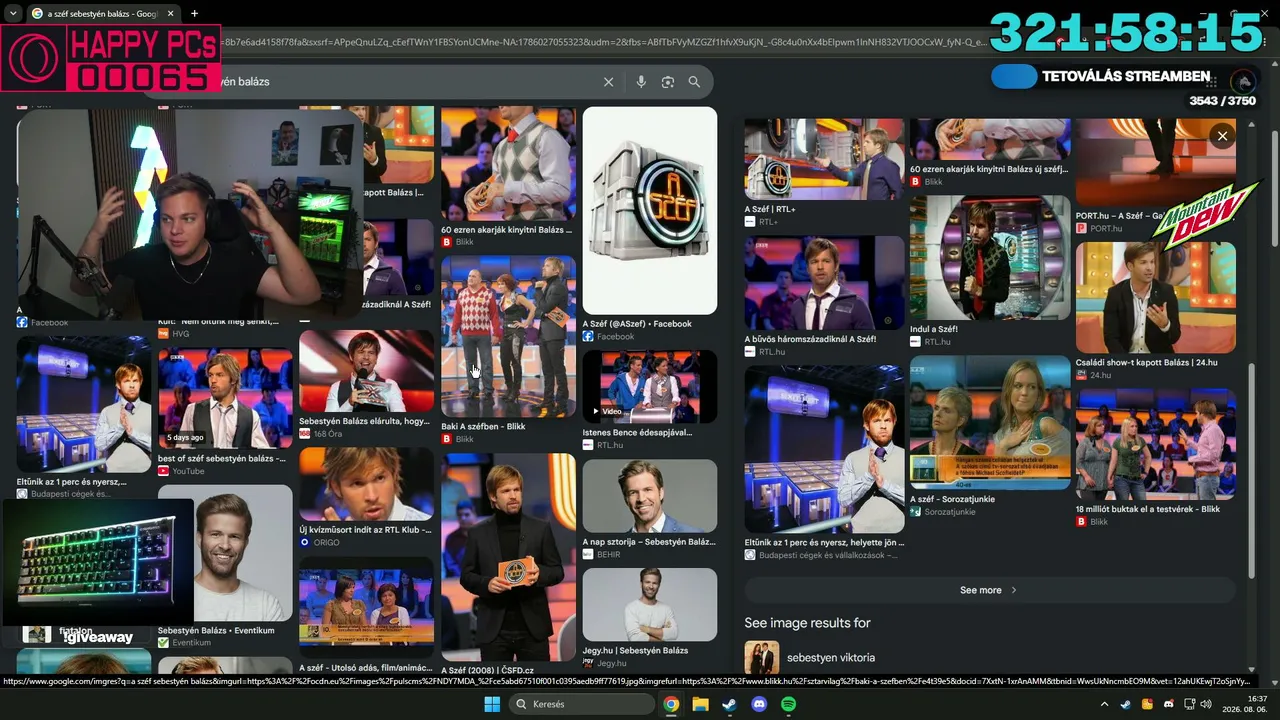Select the A Széf vault logo thumbnail
This screenshot has height=720, width=1280.
tap(650, 211)
